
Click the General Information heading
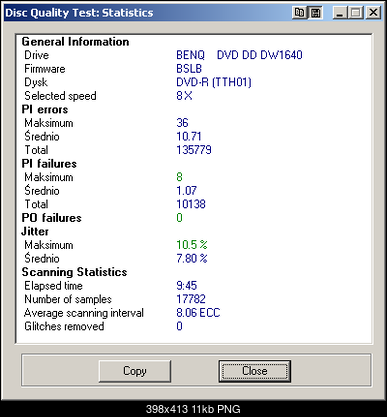pyautogui.click(x=75, y=42)
